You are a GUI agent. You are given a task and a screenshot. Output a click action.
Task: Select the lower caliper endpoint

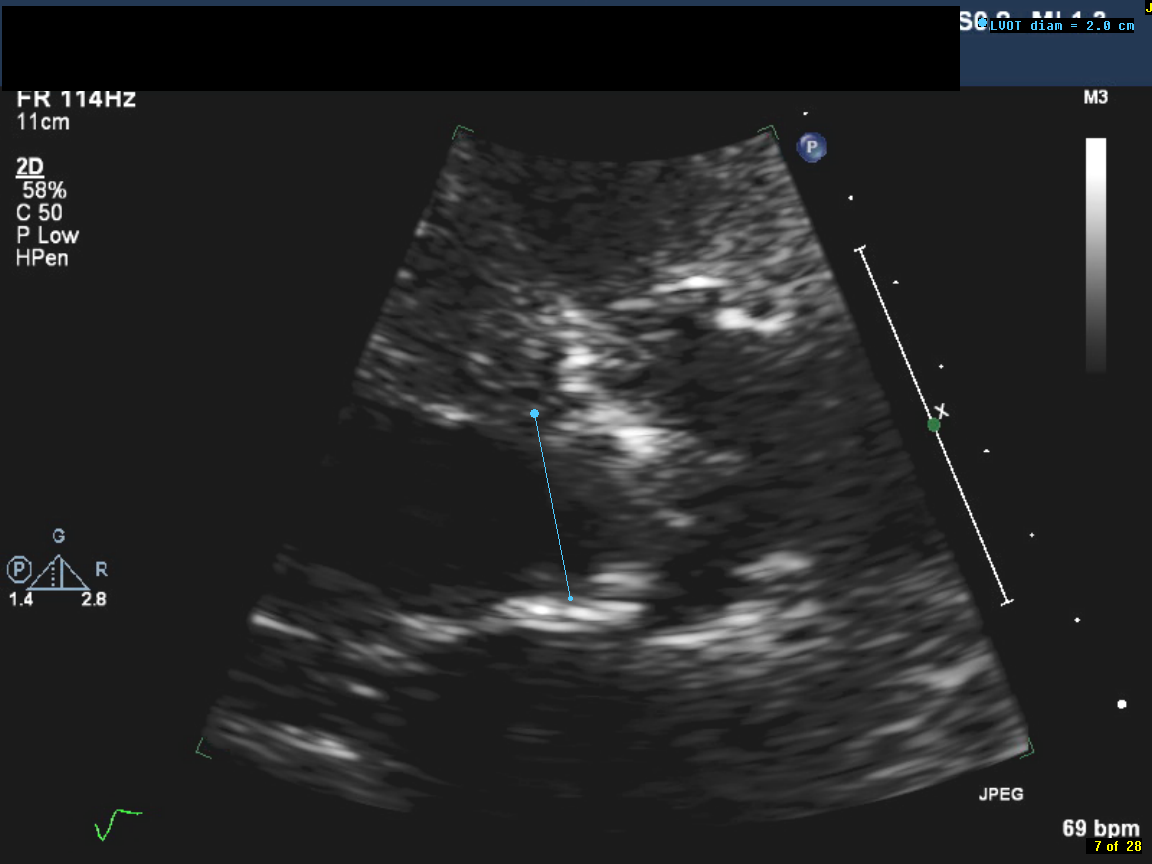tap(570, 598)
